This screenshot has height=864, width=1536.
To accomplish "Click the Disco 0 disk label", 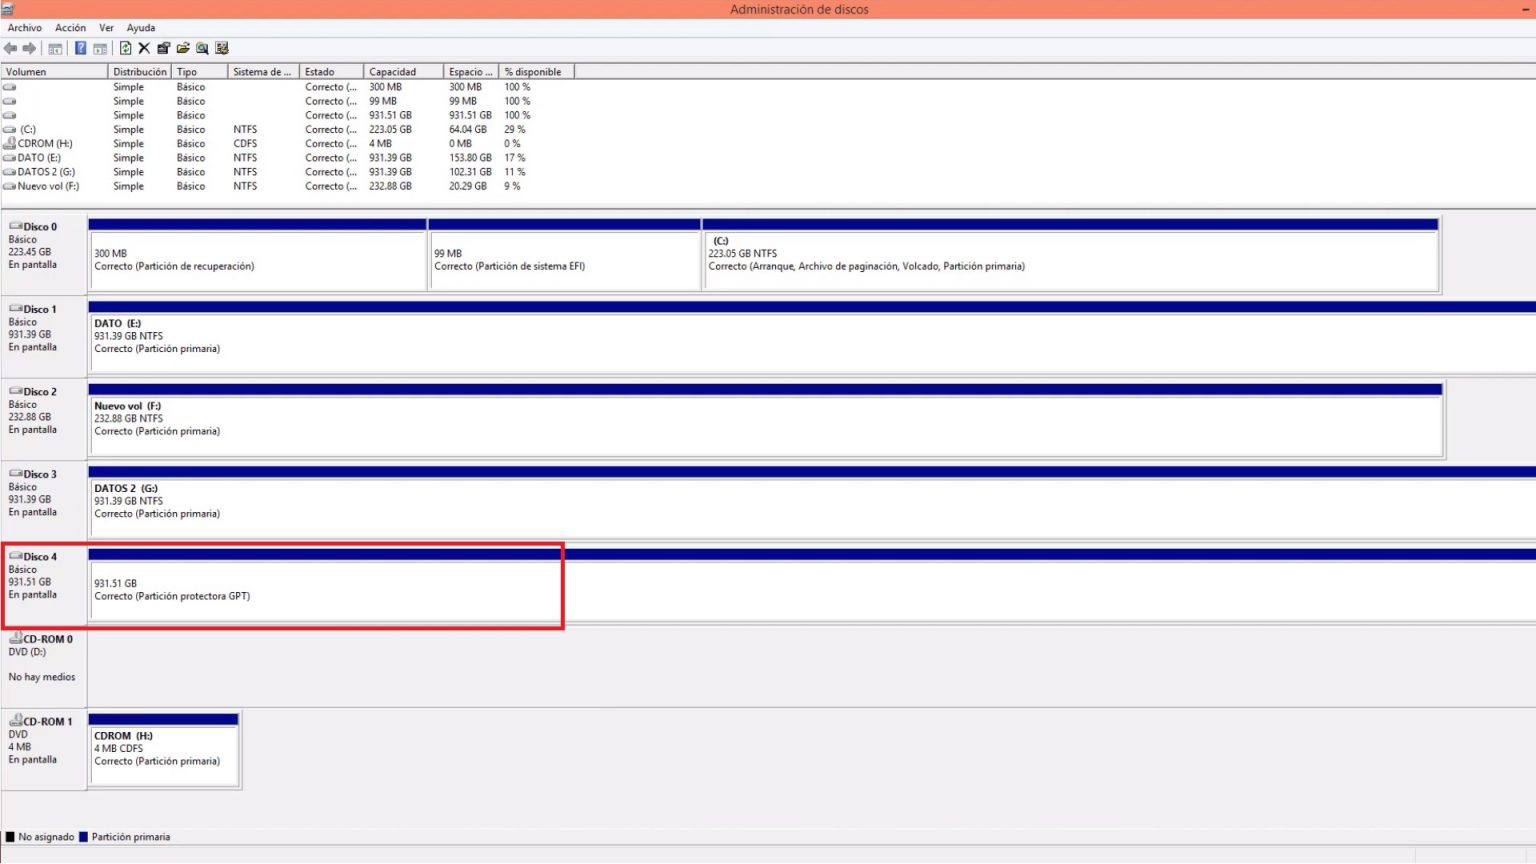I will [x=44, y=254].
